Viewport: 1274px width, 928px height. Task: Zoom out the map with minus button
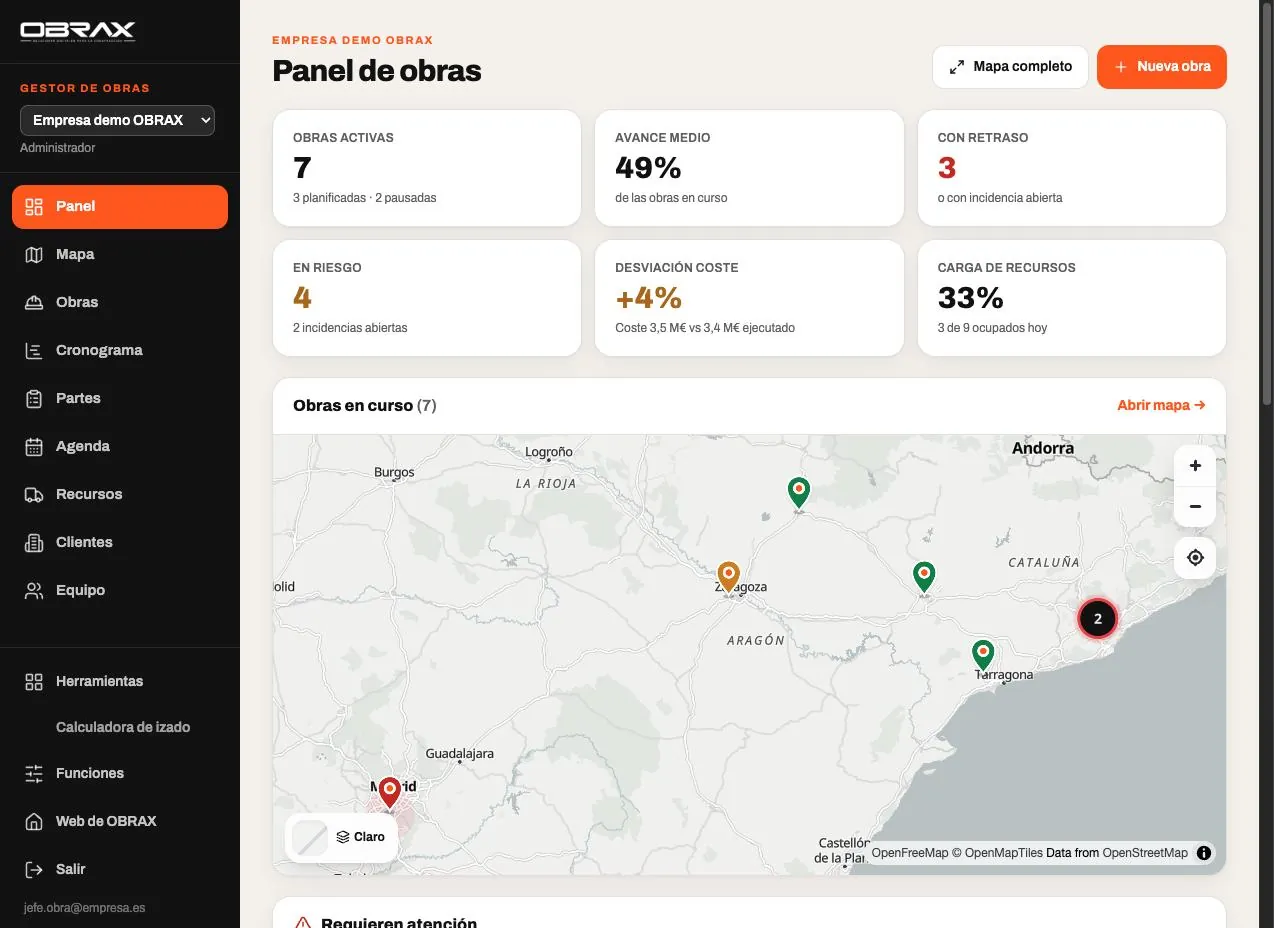(x=1195, y=507)
